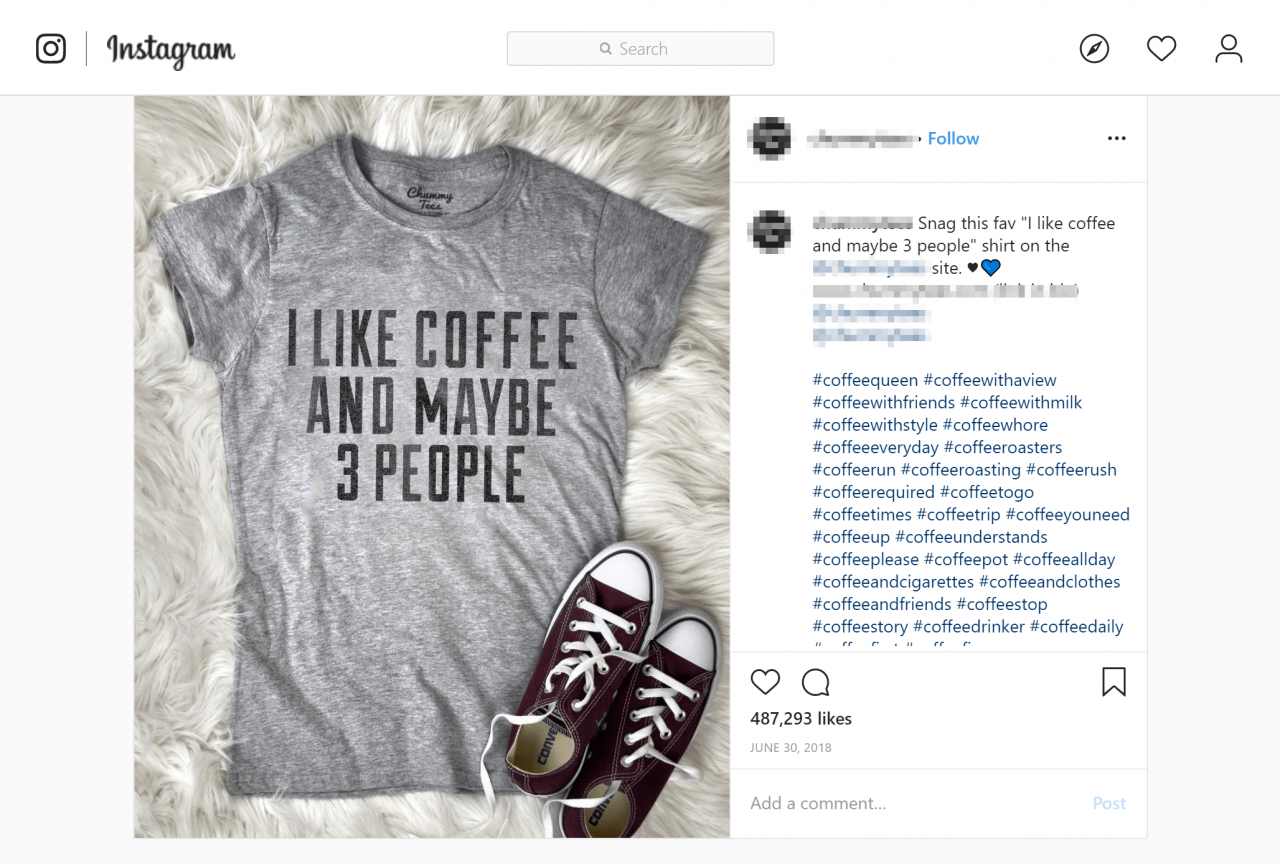The height and width of the screenshot is (864, 1280).
Task: Open your profile icon at top right
Action: click(x=1228, y=47)
